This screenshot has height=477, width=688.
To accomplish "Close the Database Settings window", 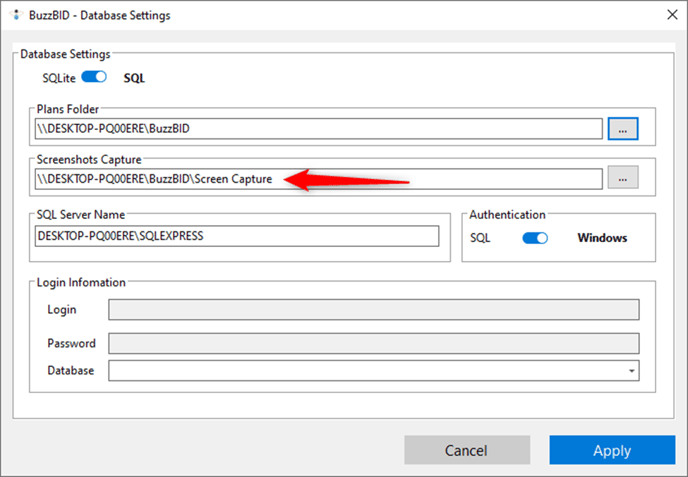I will [672, 15].
